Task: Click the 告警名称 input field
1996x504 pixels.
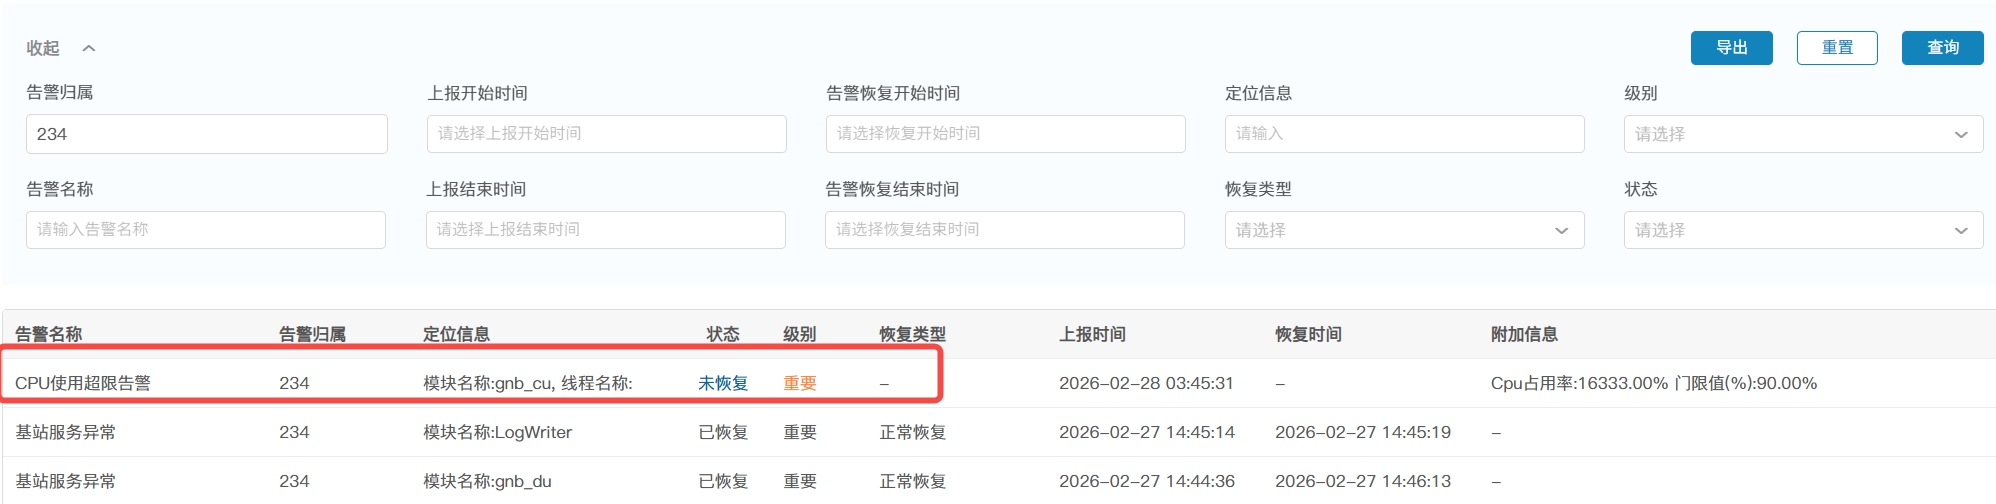Action: tap(206, 230)
